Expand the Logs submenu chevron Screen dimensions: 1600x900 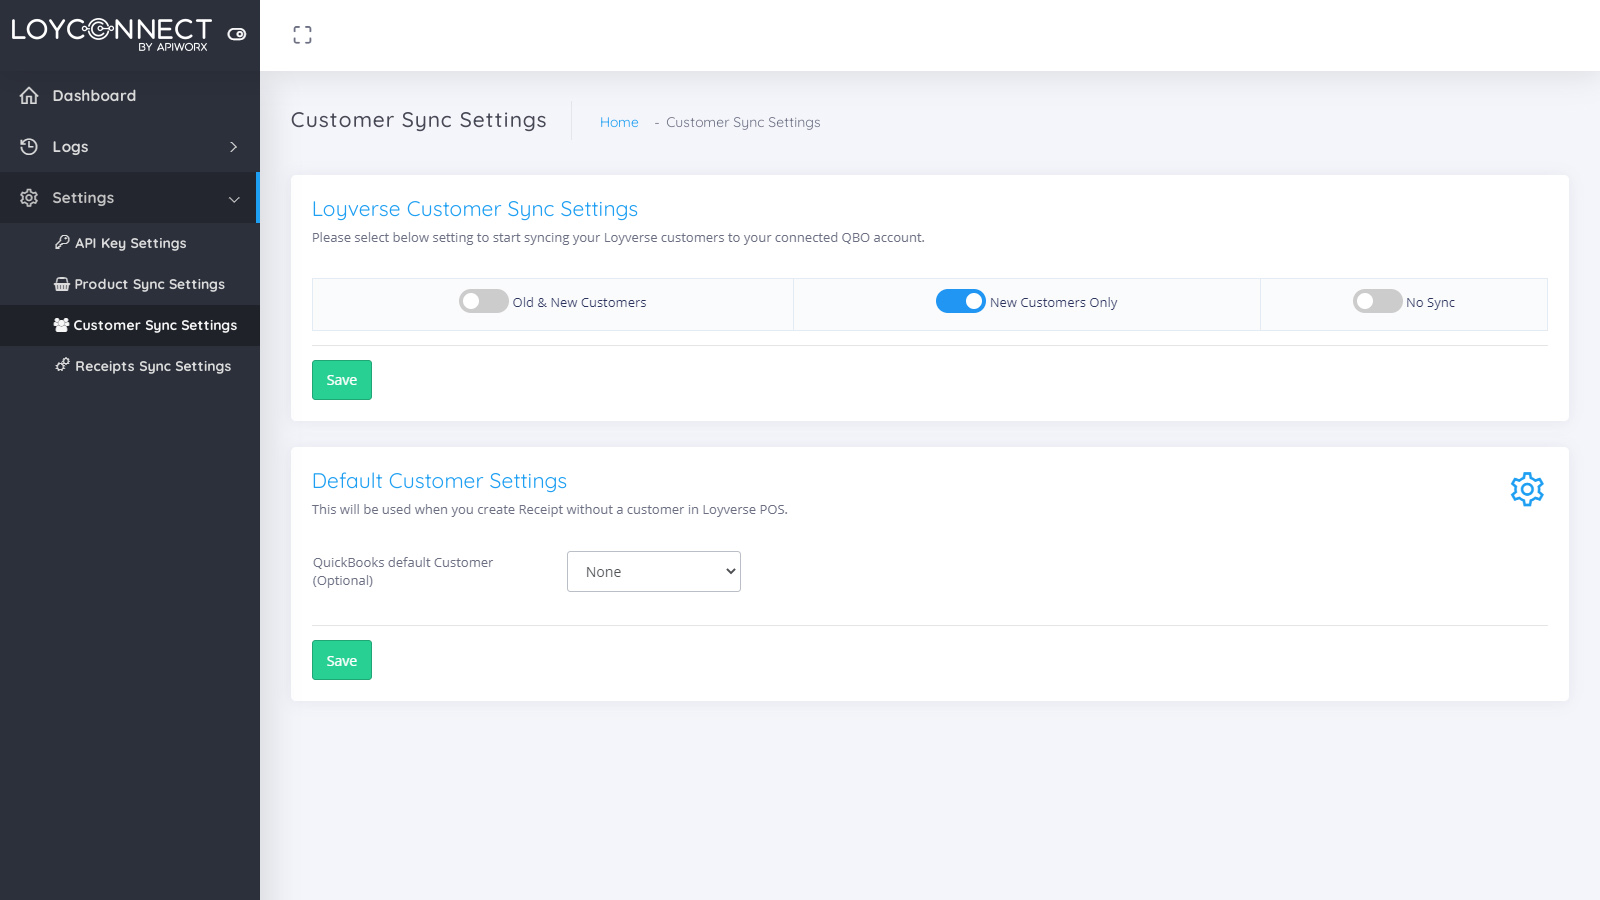(234, 147)
